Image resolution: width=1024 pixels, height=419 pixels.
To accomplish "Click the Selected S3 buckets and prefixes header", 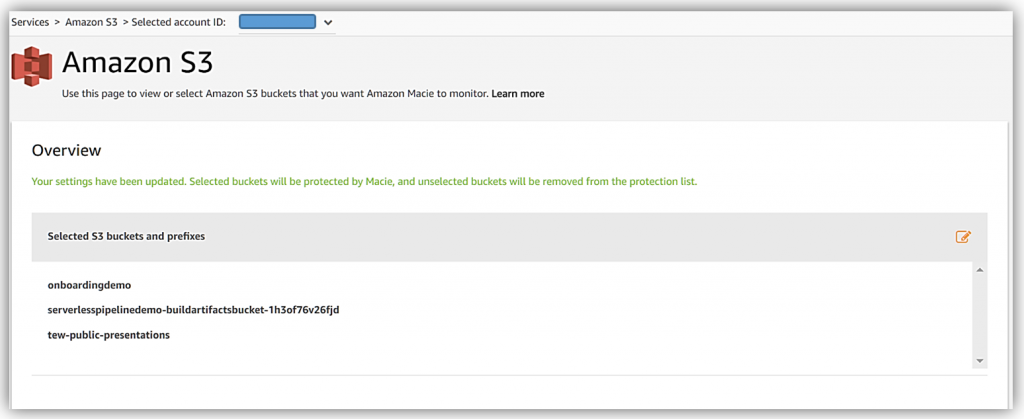I will tap(126, 237).
